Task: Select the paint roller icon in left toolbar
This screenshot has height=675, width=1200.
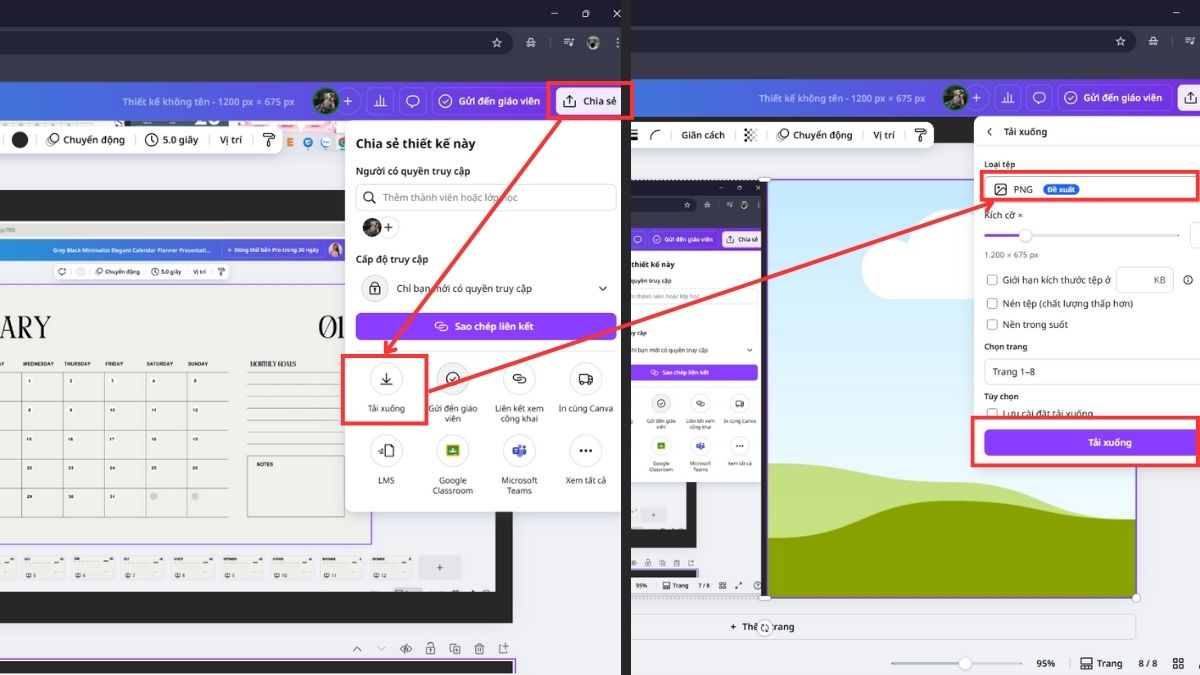Action: [267, 140]
